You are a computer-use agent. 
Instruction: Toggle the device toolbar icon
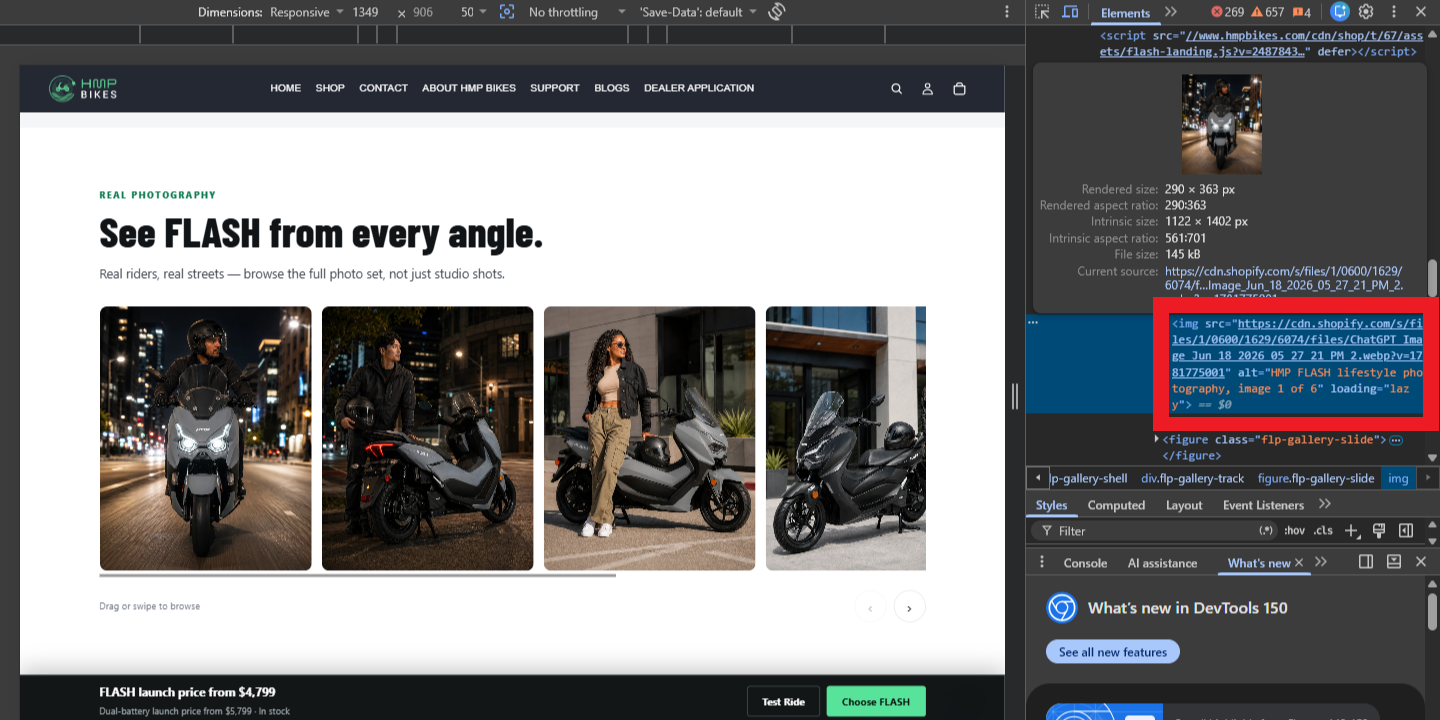pos(1070,12)
